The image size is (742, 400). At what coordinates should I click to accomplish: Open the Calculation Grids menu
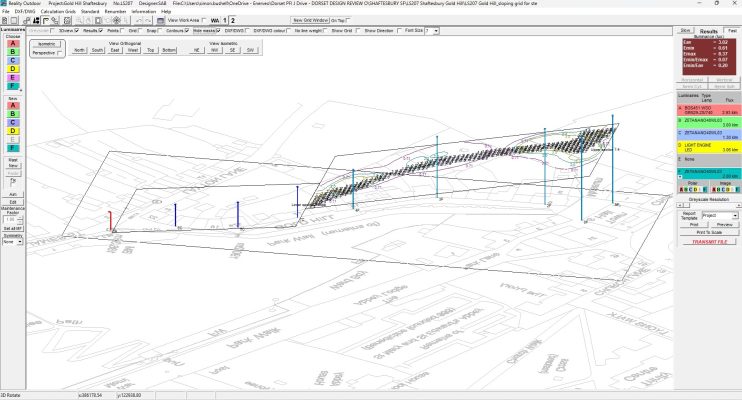click(57, 11)
